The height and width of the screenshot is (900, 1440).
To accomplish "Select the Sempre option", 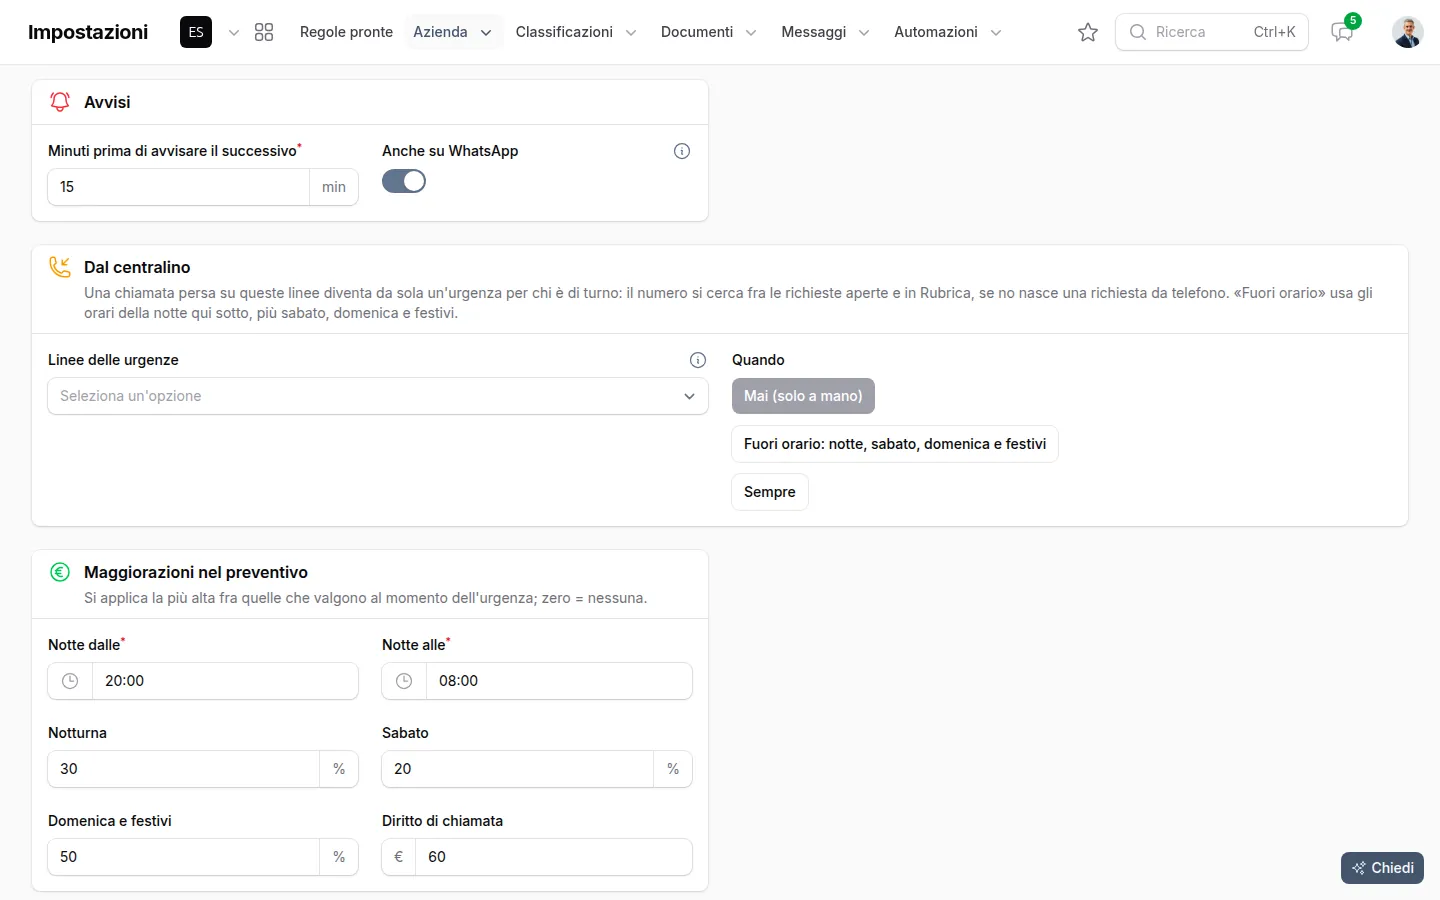I will [770, 492].
